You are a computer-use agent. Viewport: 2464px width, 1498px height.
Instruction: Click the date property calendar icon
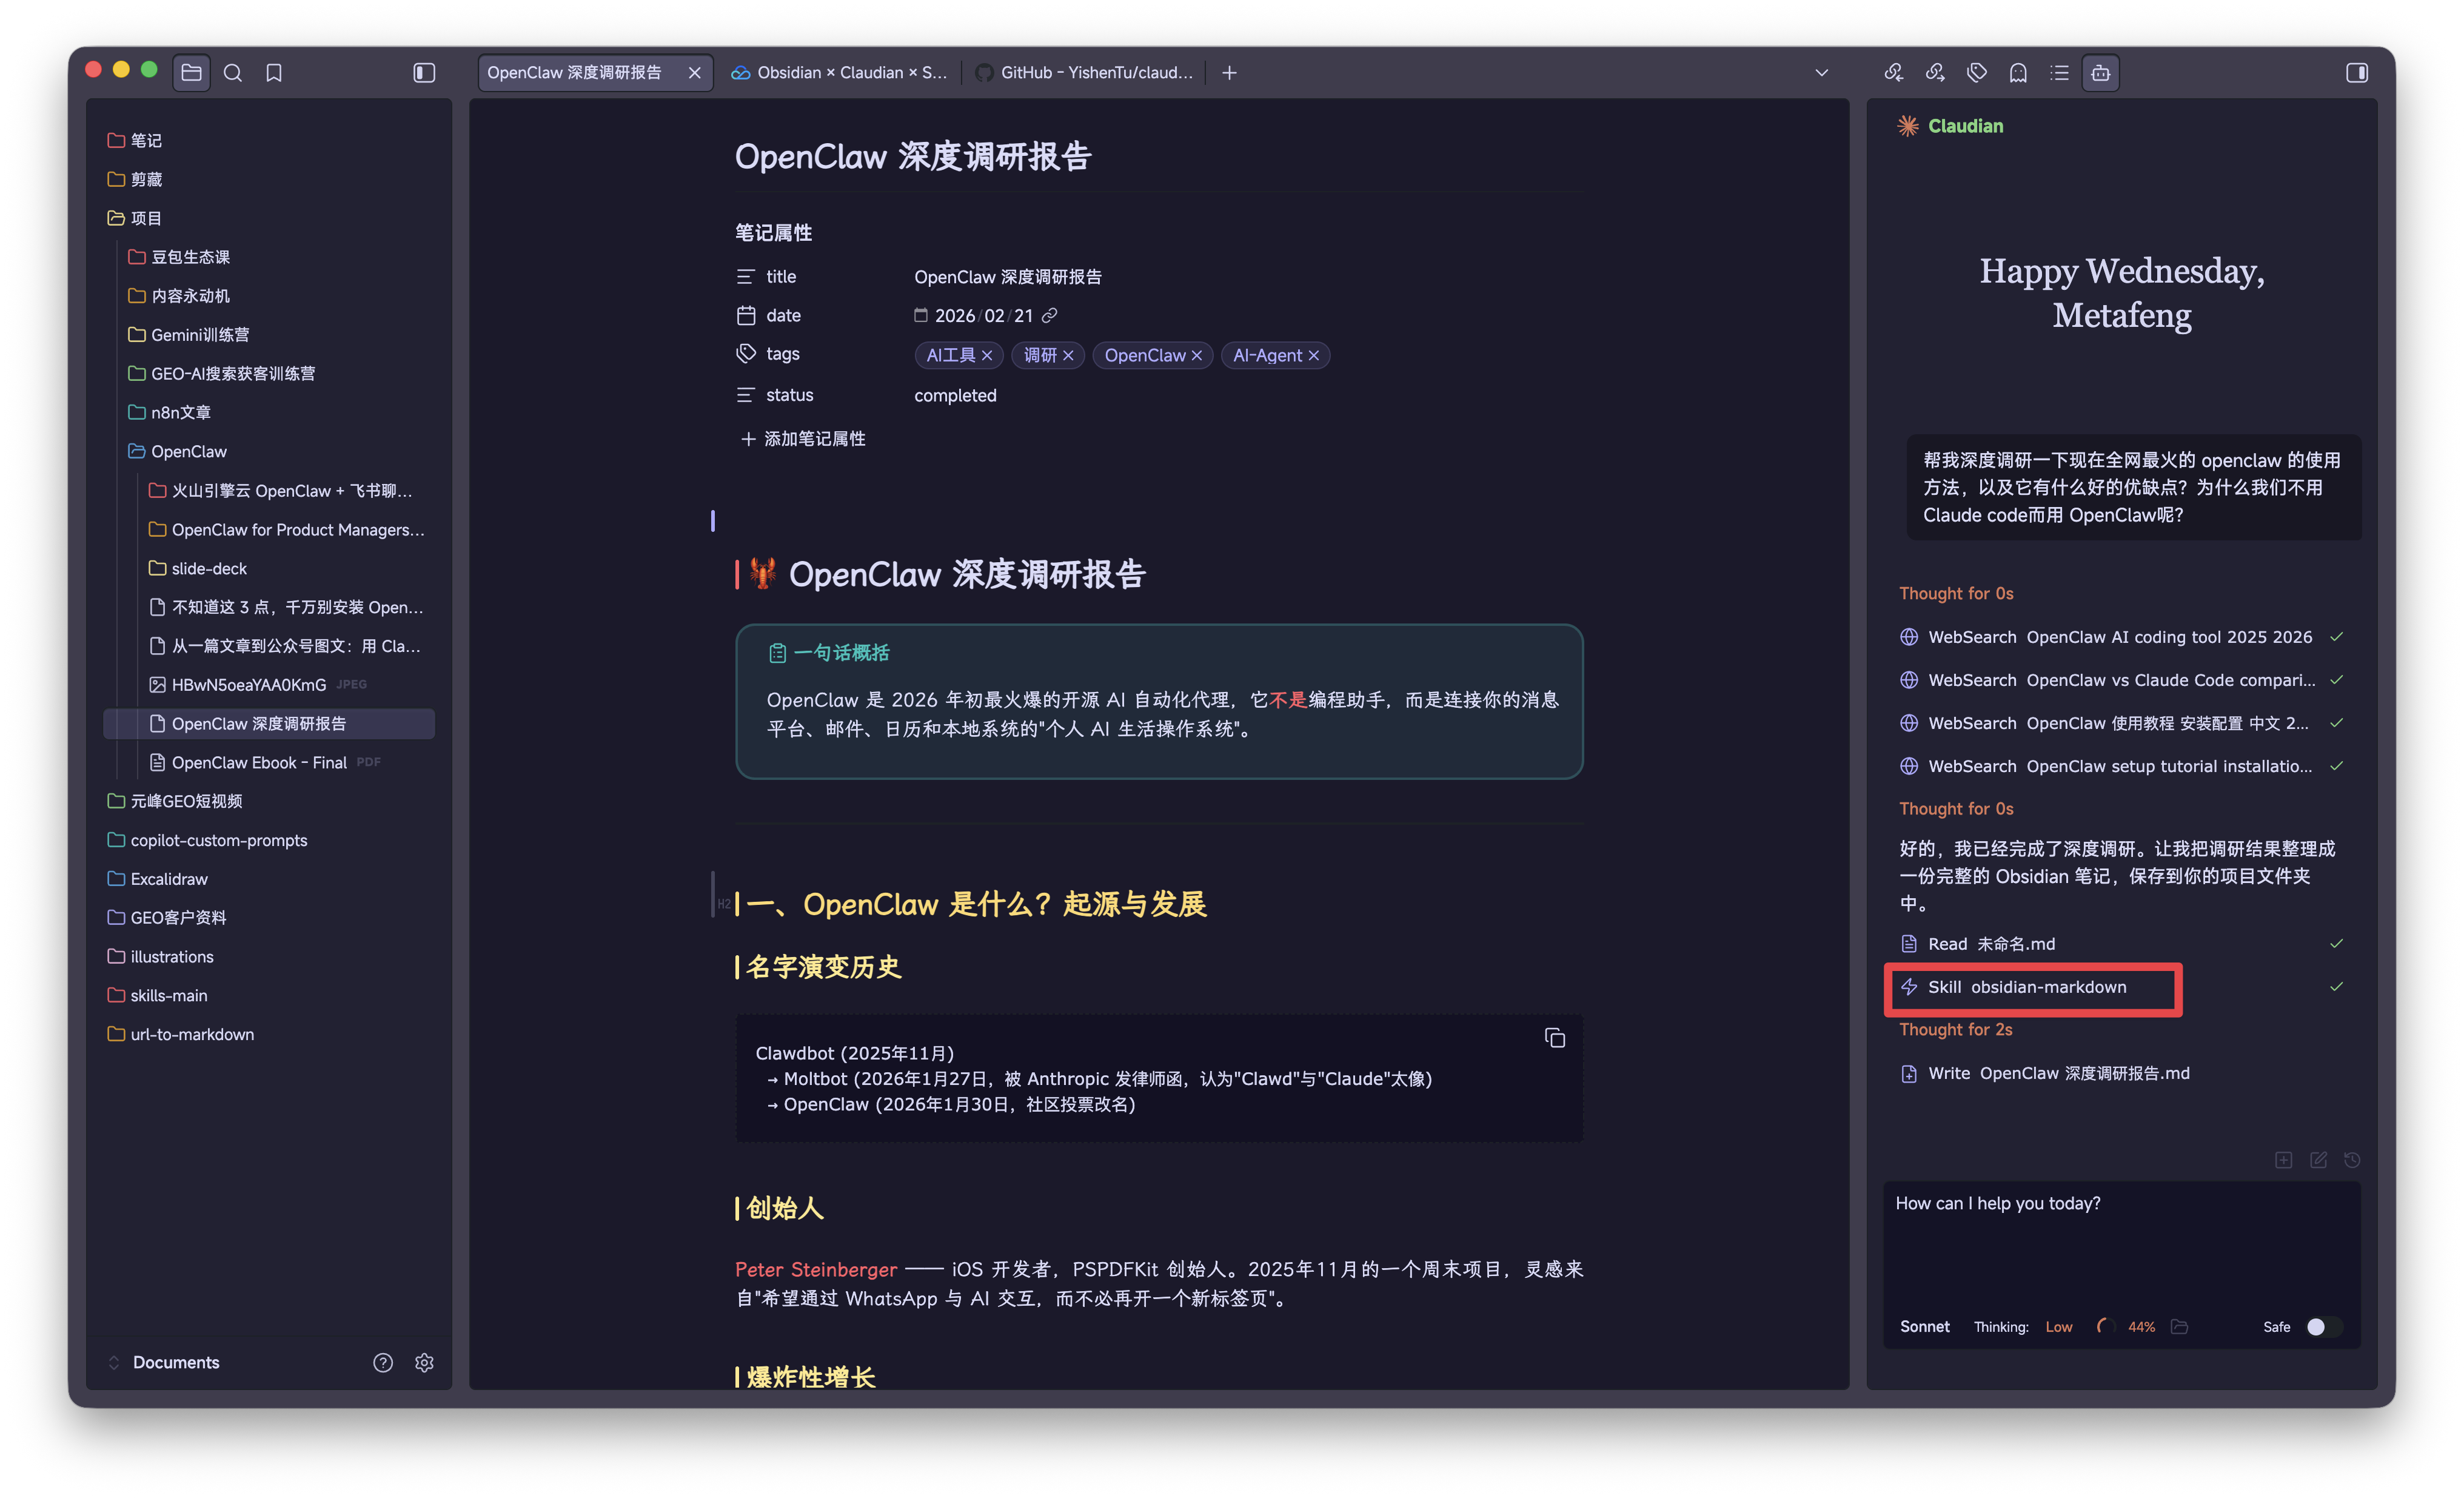(x=746, y=315)
